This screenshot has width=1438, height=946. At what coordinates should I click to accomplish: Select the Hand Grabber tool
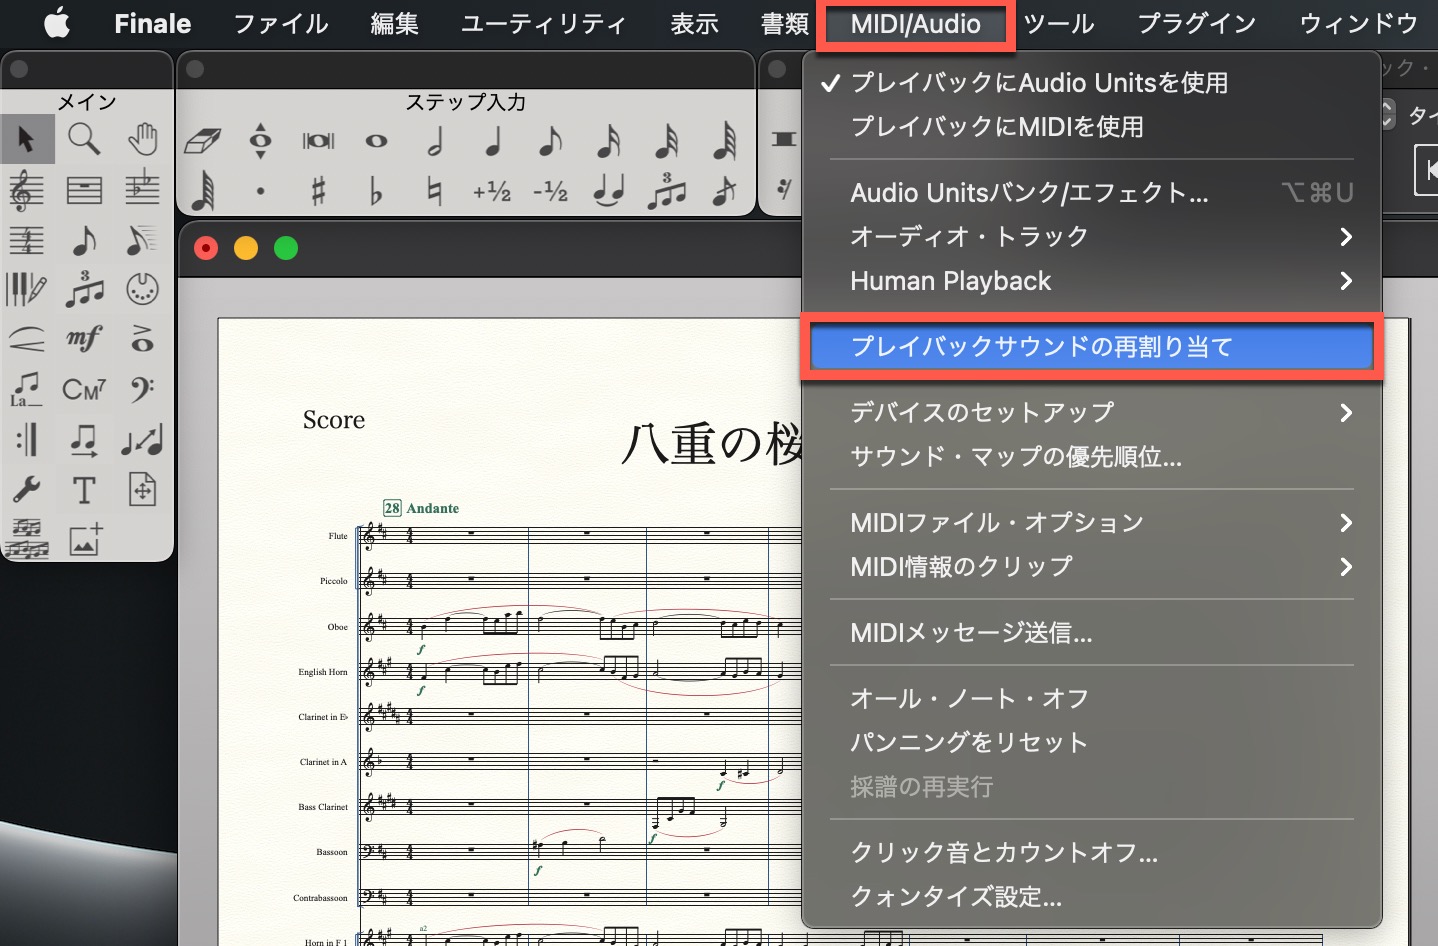tap(142, 139)
